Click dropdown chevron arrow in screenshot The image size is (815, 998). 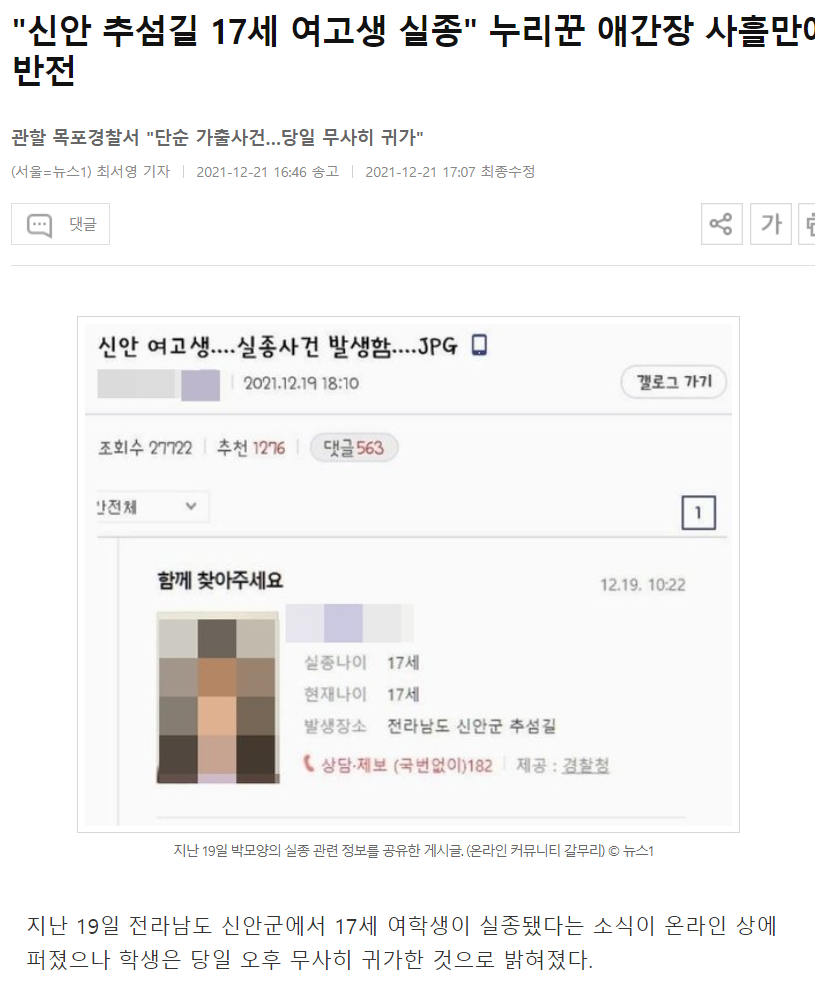coord(190,507)
